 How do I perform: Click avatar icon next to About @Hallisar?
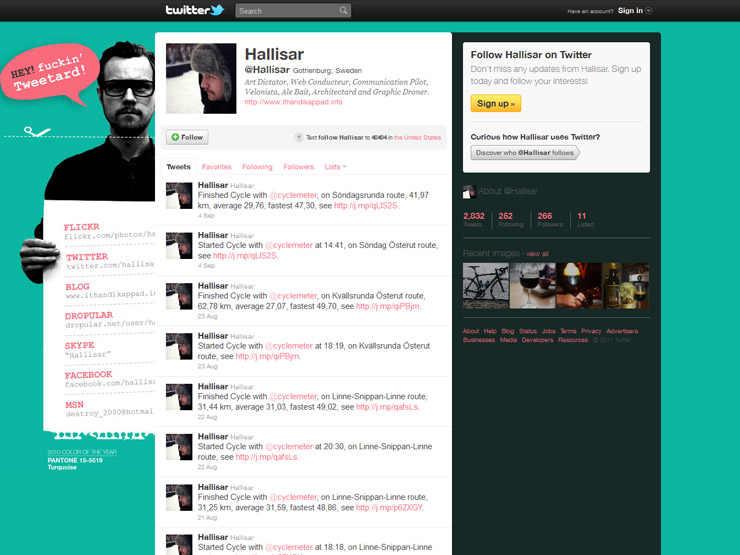(x=469, y=192)
